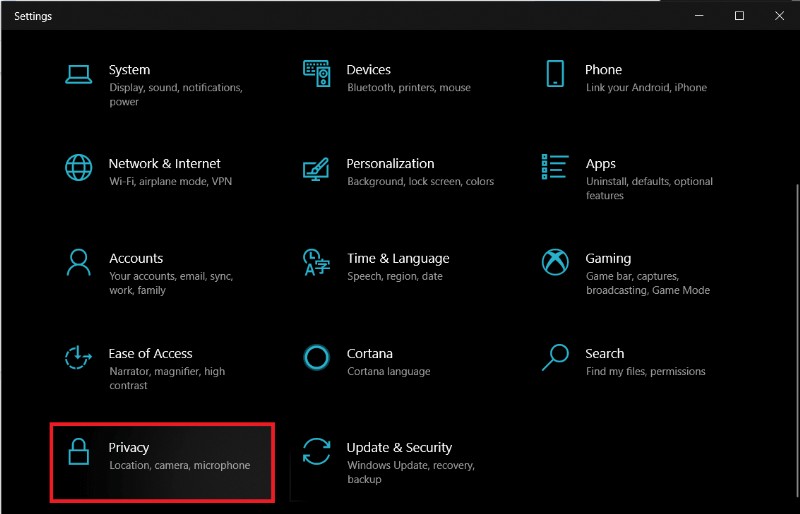Go to Apps title

tap(601, 164)
